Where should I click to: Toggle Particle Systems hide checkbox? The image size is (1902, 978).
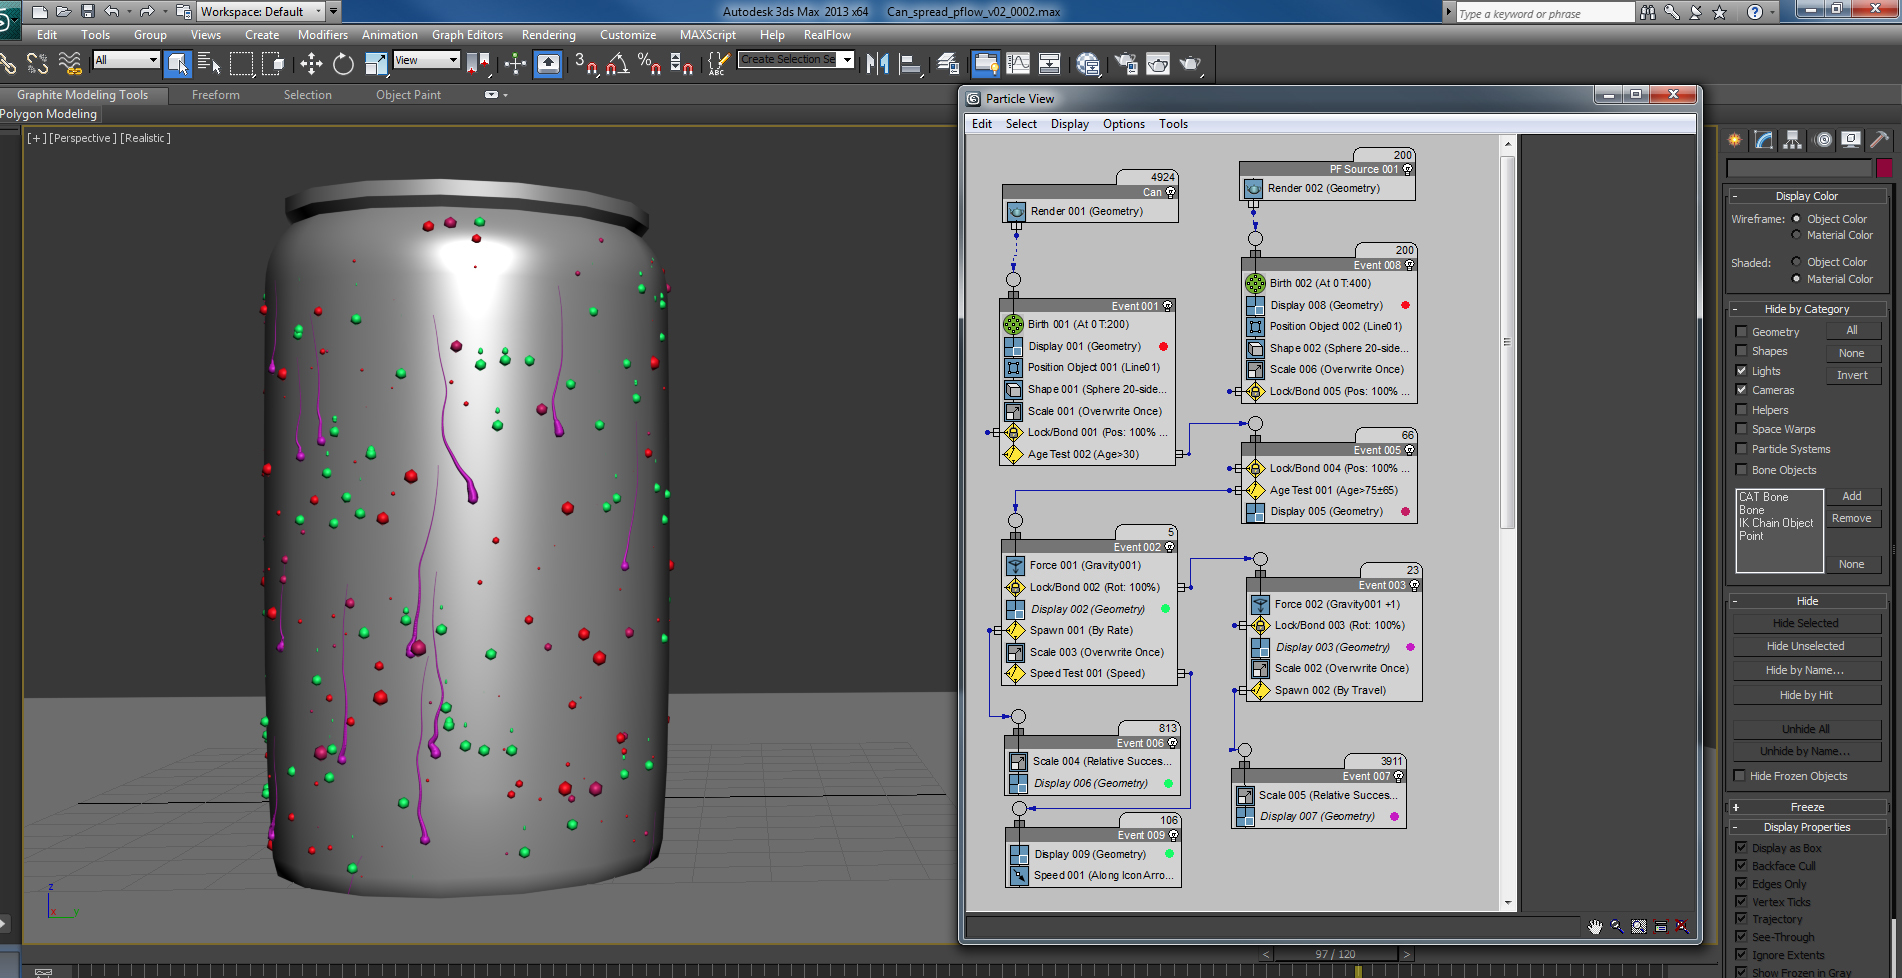pos(1741,449)
